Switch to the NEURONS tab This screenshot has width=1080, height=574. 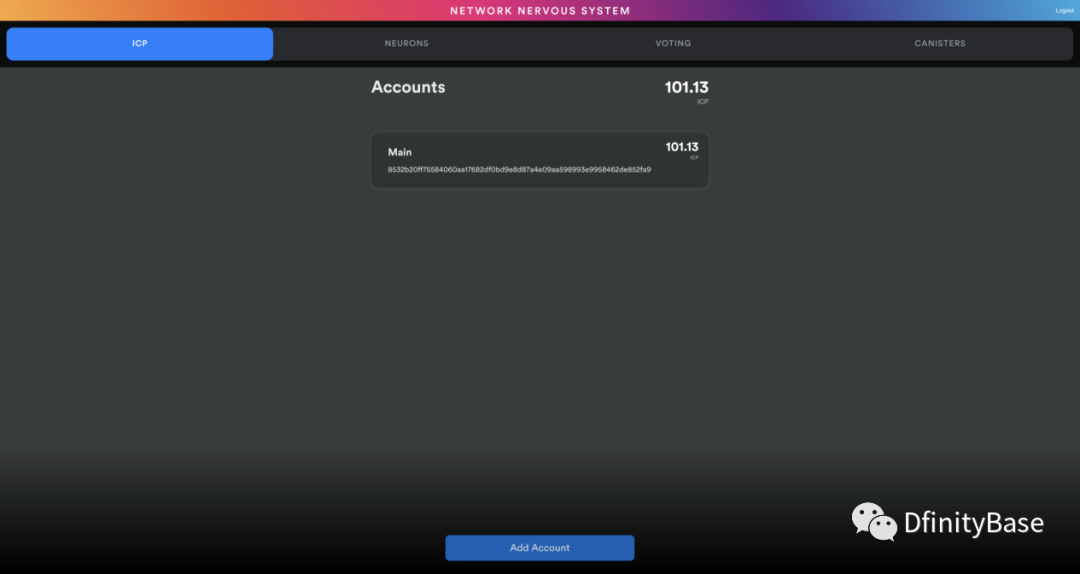point(407,44)
